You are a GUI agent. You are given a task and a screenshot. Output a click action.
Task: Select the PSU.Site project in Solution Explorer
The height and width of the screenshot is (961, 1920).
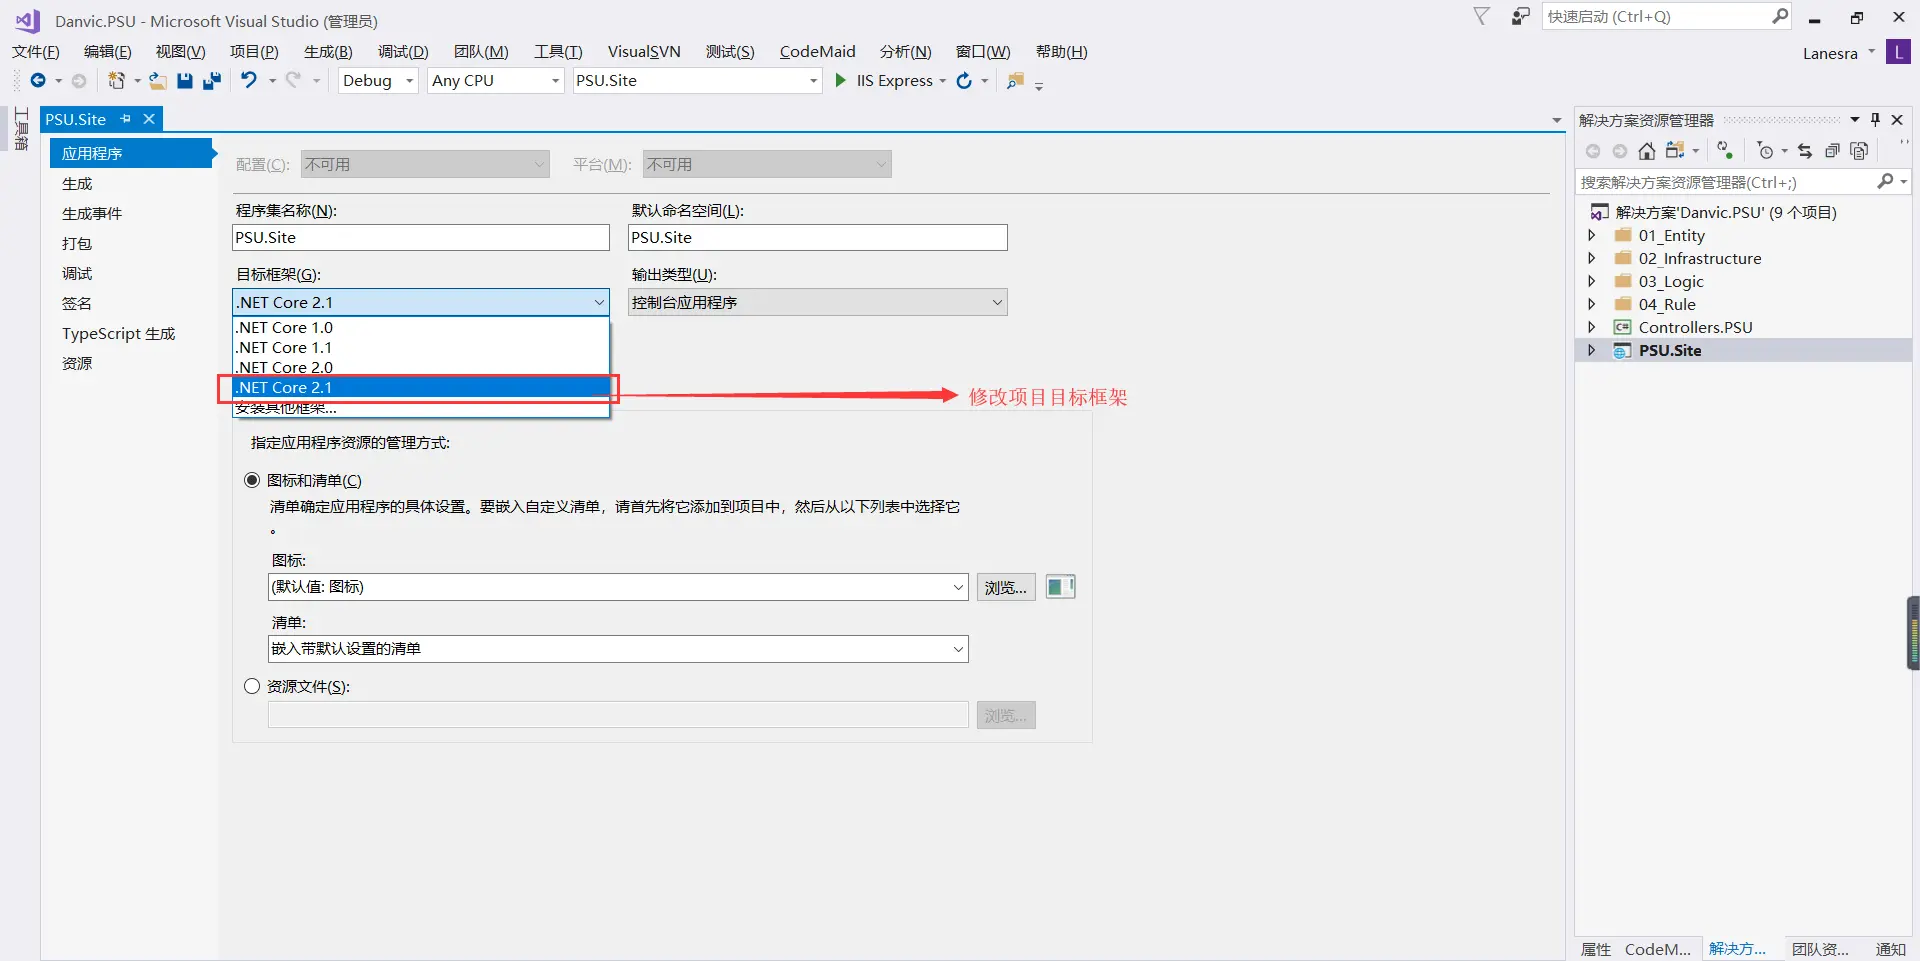tap(1669, 350)
